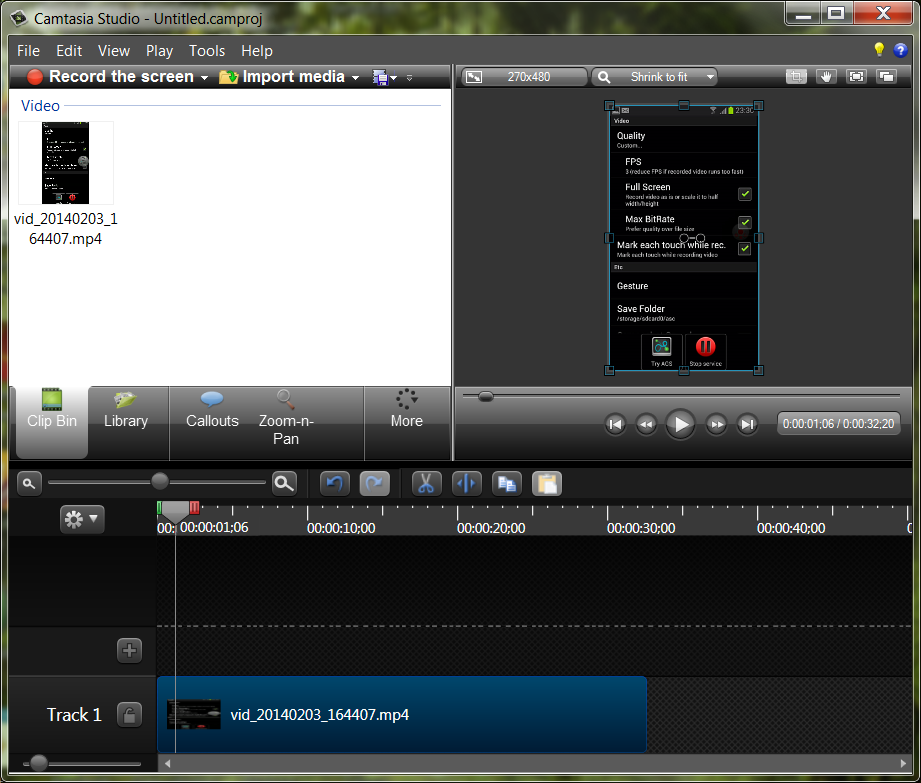
Task: Select vid_20140203_164407.mp4 thumbnail in Clip Bin
Action: tap(66, 163)
